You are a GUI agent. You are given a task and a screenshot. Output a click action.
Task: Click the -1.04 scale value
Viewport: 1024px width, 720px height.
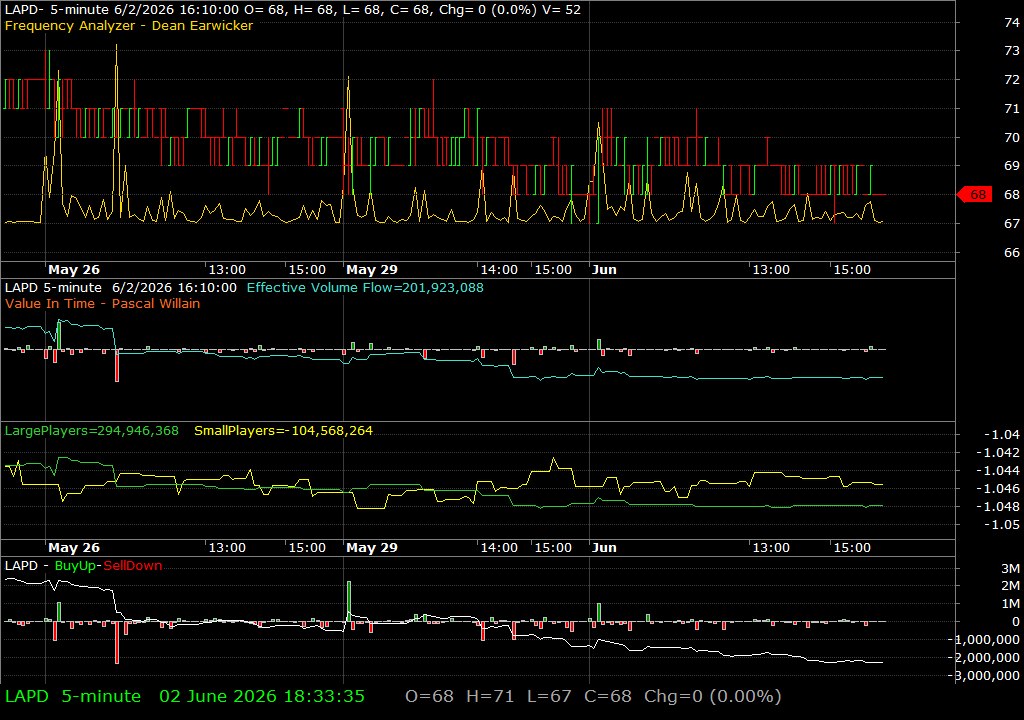point(1001,434)
